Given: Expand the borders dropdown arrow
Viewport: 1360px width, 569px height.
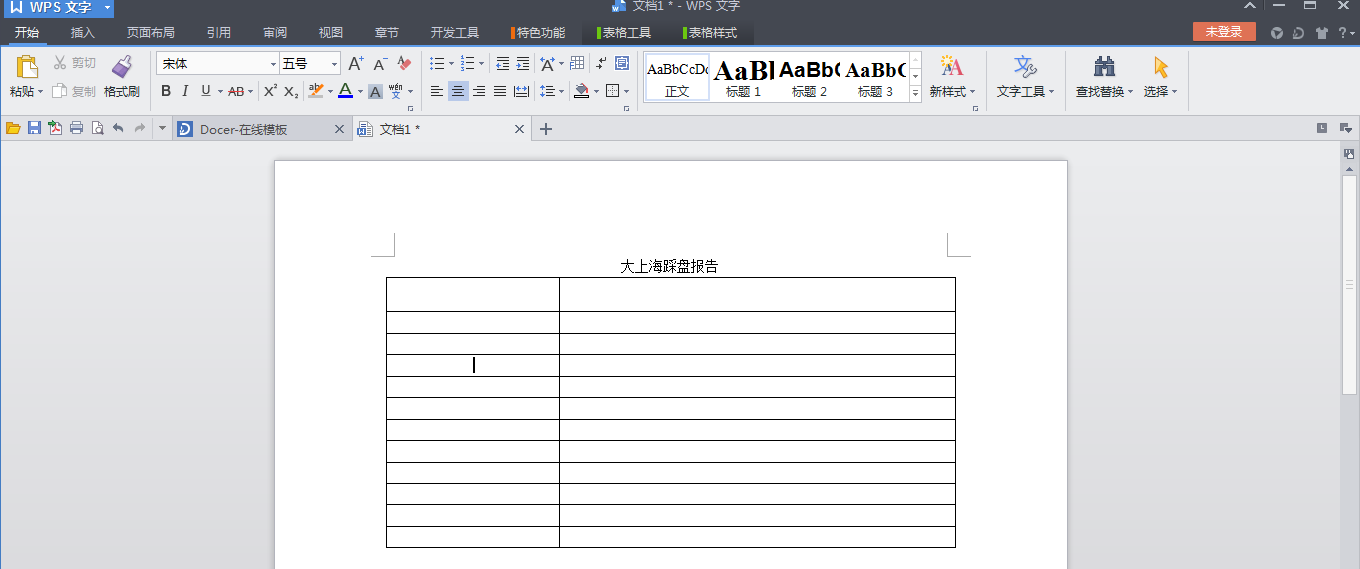Looking at the screenshot, I should 626,92.
